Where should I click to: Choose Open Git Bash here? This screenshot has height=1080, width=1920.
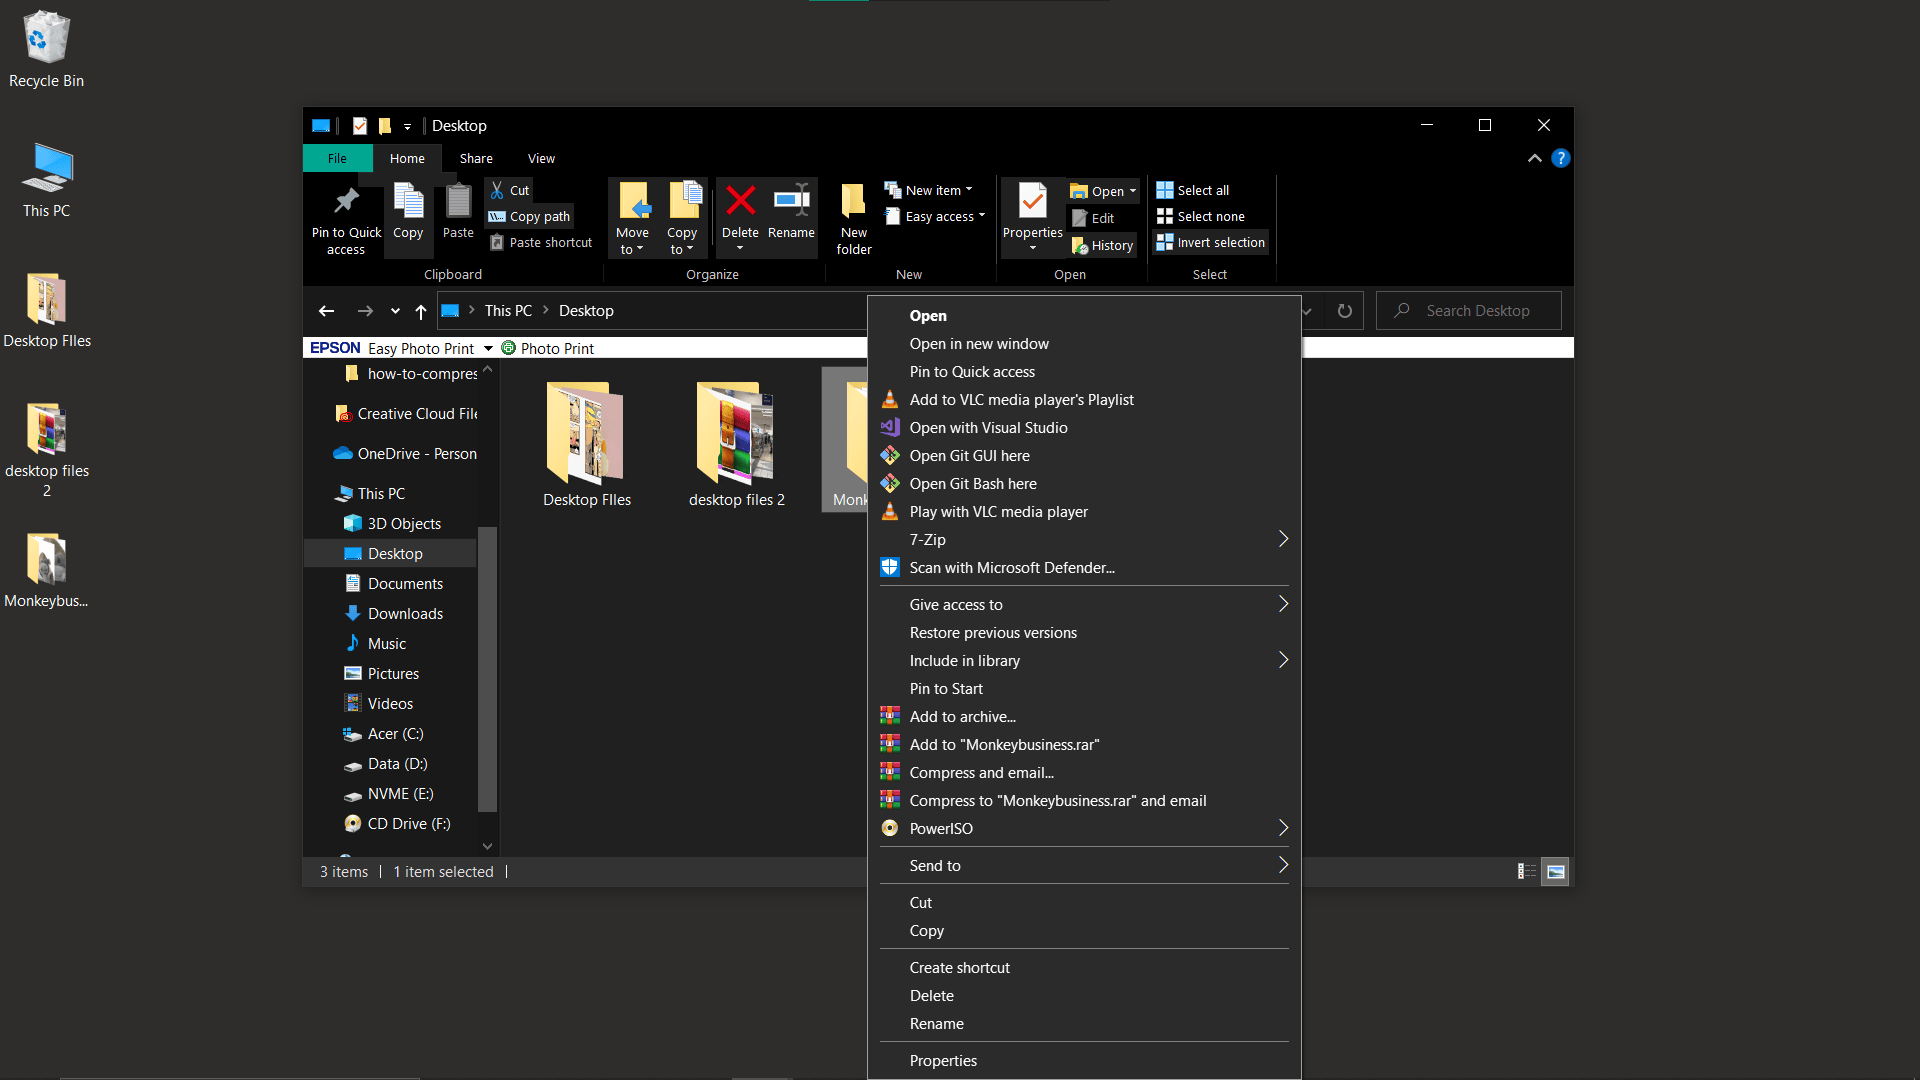coord(972,484)
